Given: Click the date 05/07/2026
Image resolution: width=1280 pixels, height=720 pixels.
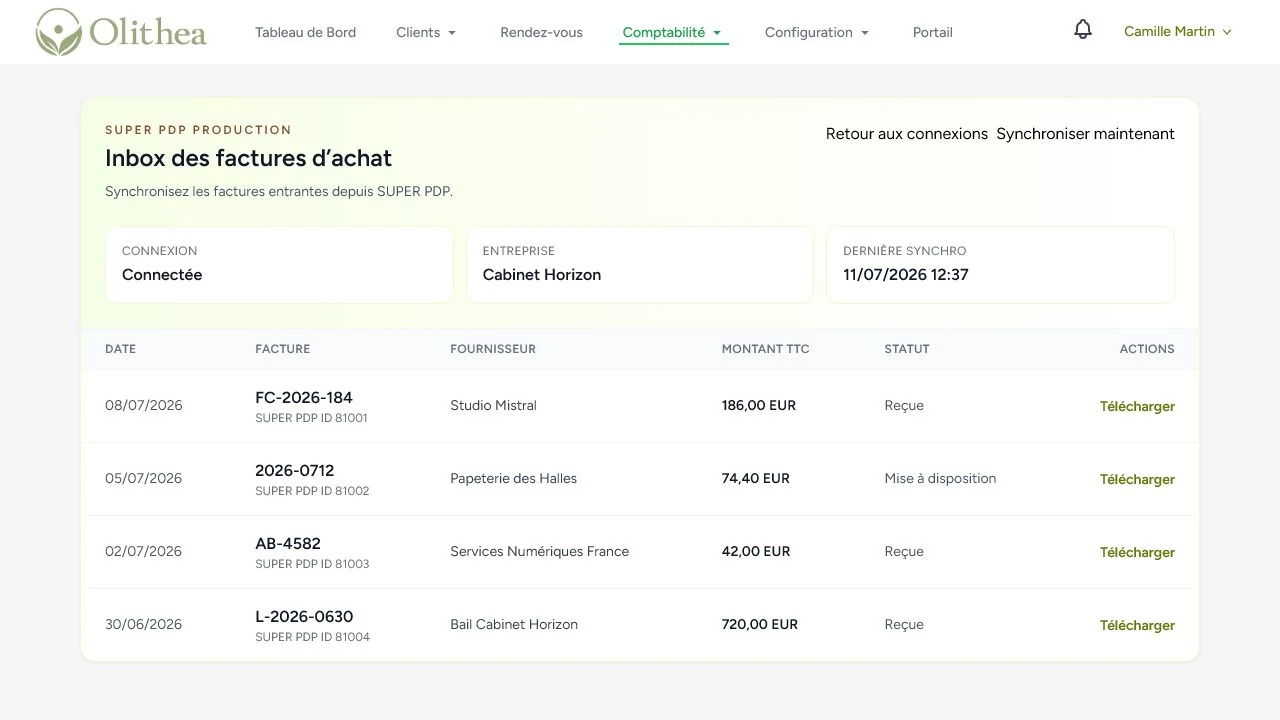Looking at the screenshot, I should coord(143,478).
